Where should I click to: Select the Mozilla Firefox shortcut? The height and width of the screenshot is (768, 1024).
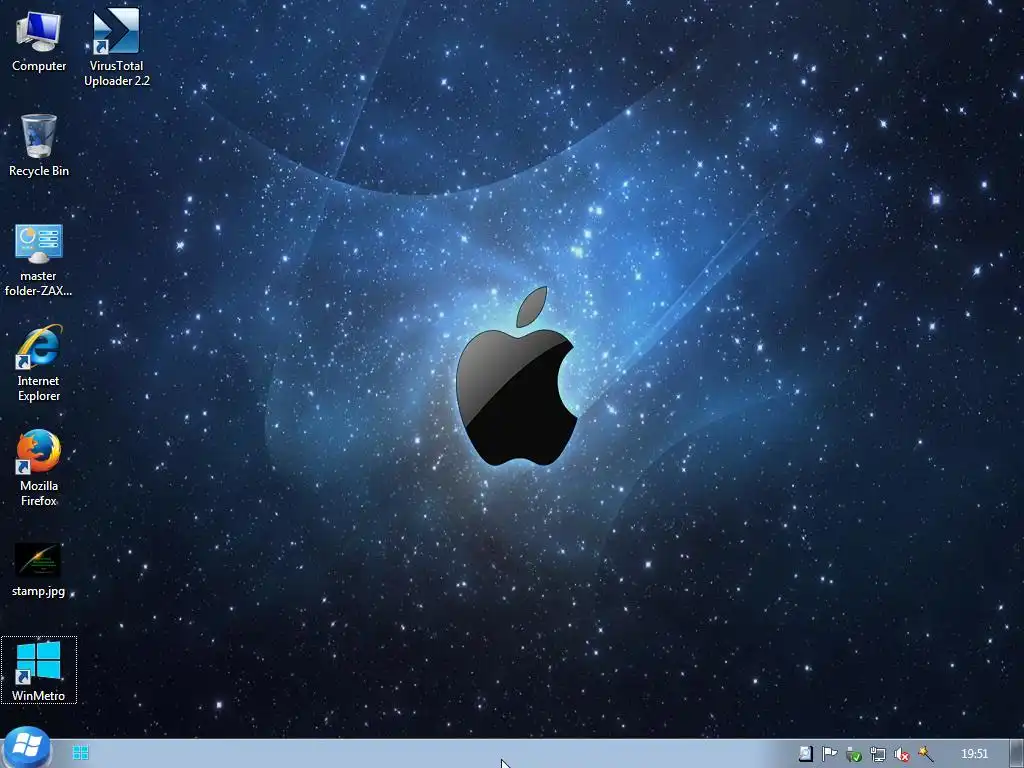(39, 468)
